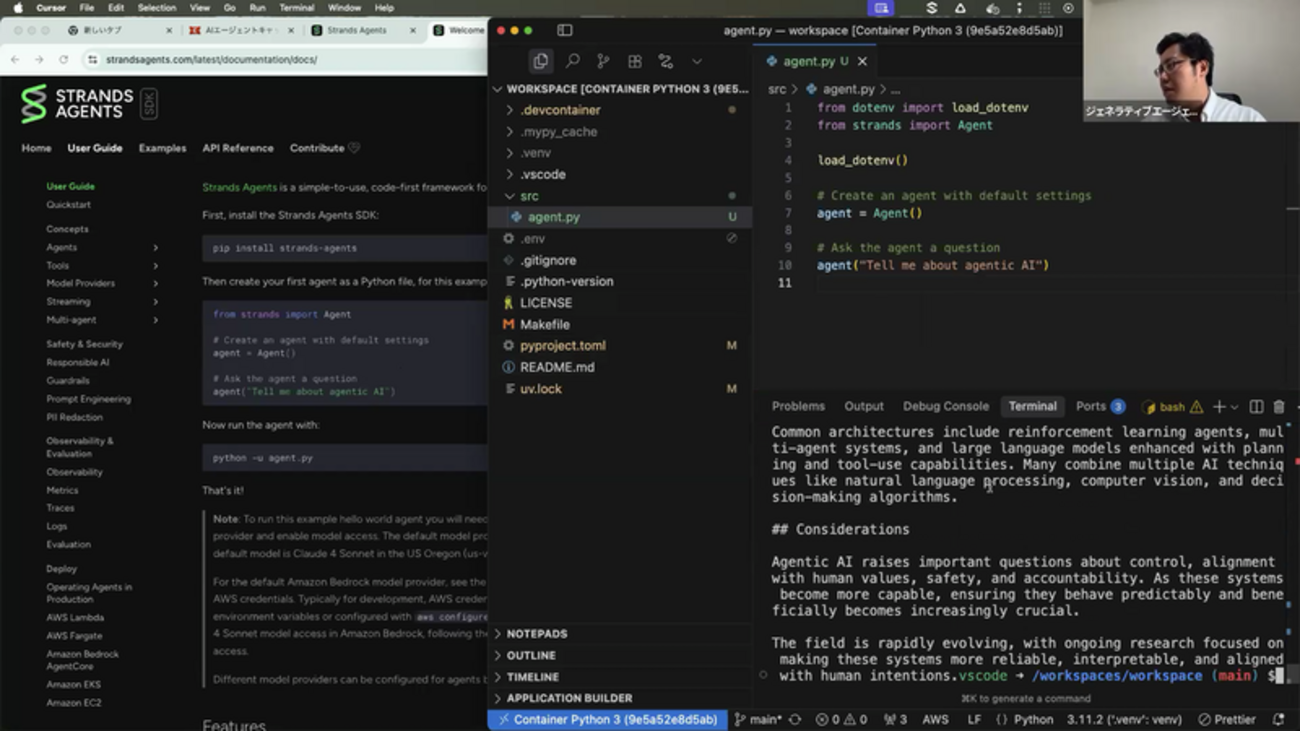Open the Explorer view in activity bar
The height and width of the screenshot is (731, 1300).
click(540, 61)
